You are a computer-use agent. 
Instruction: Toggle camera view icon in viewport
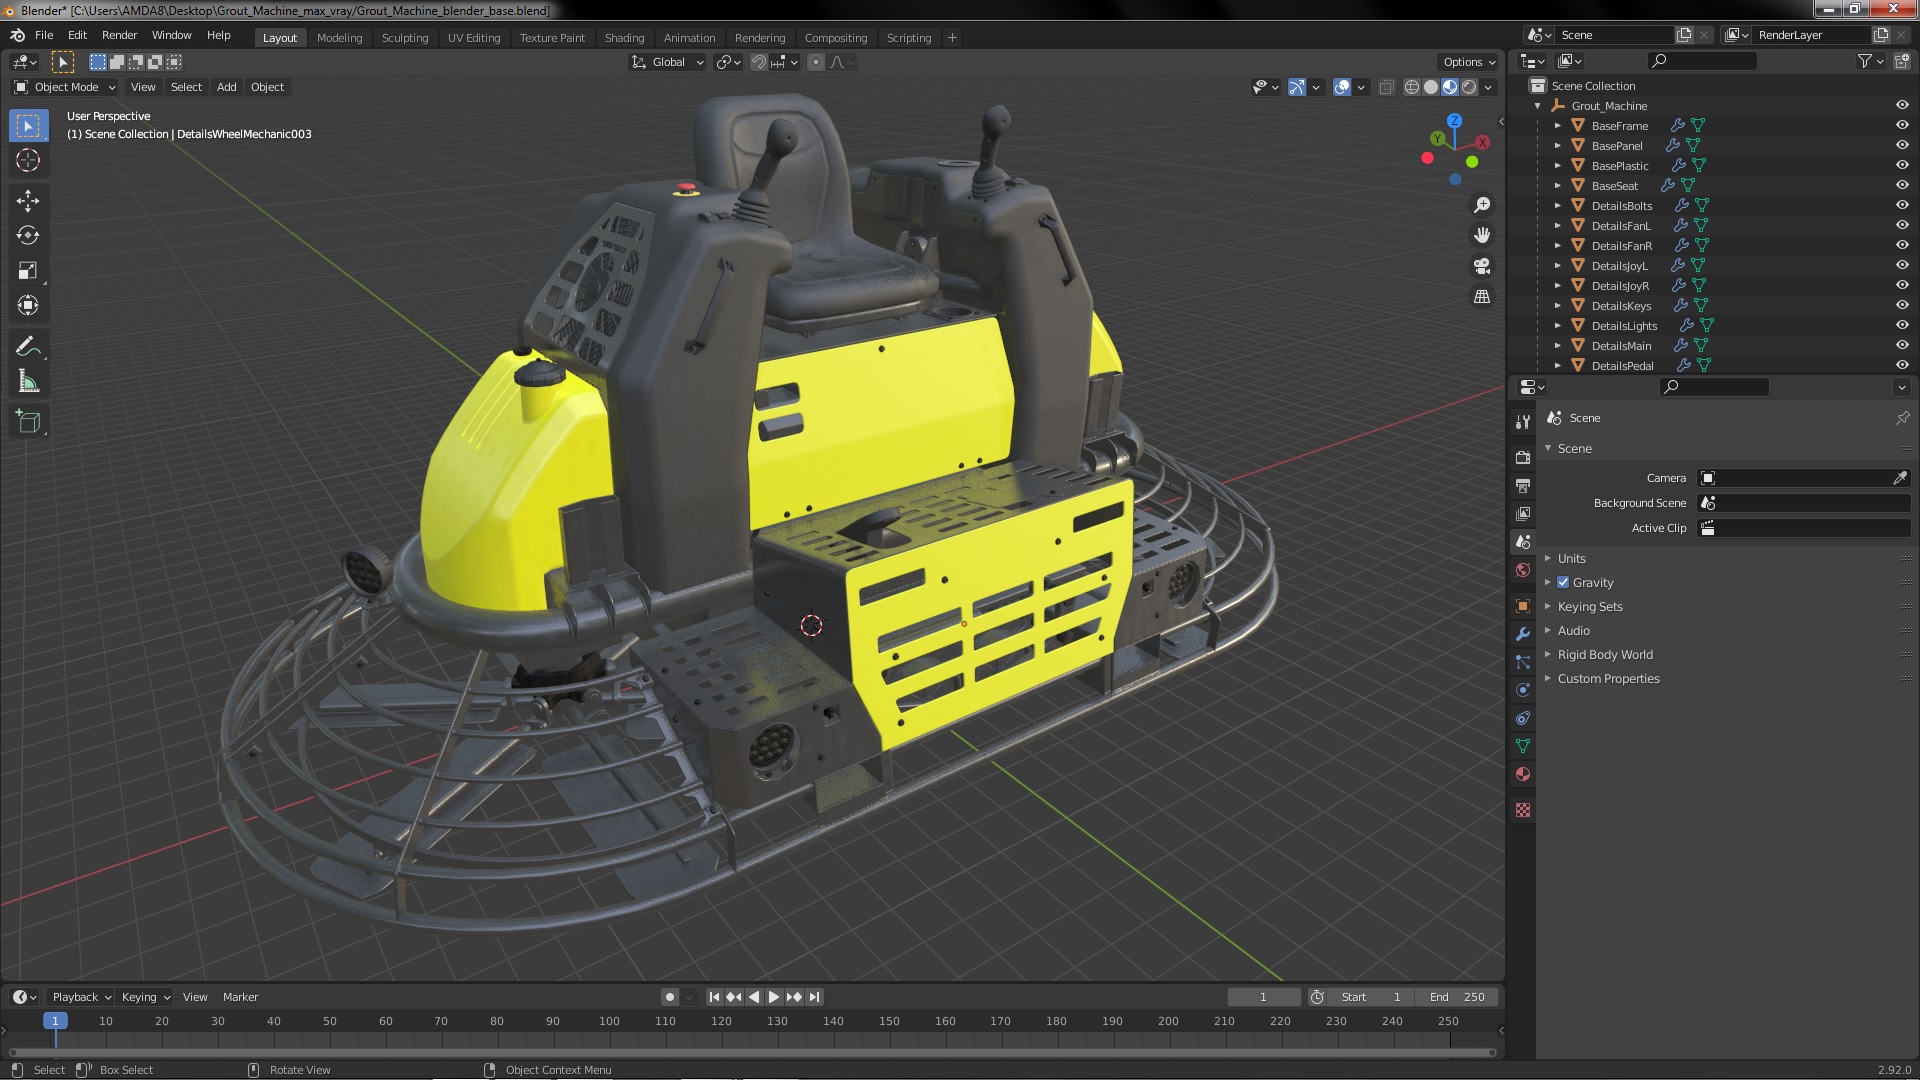pyautogui.click(x=1482, y=266)
